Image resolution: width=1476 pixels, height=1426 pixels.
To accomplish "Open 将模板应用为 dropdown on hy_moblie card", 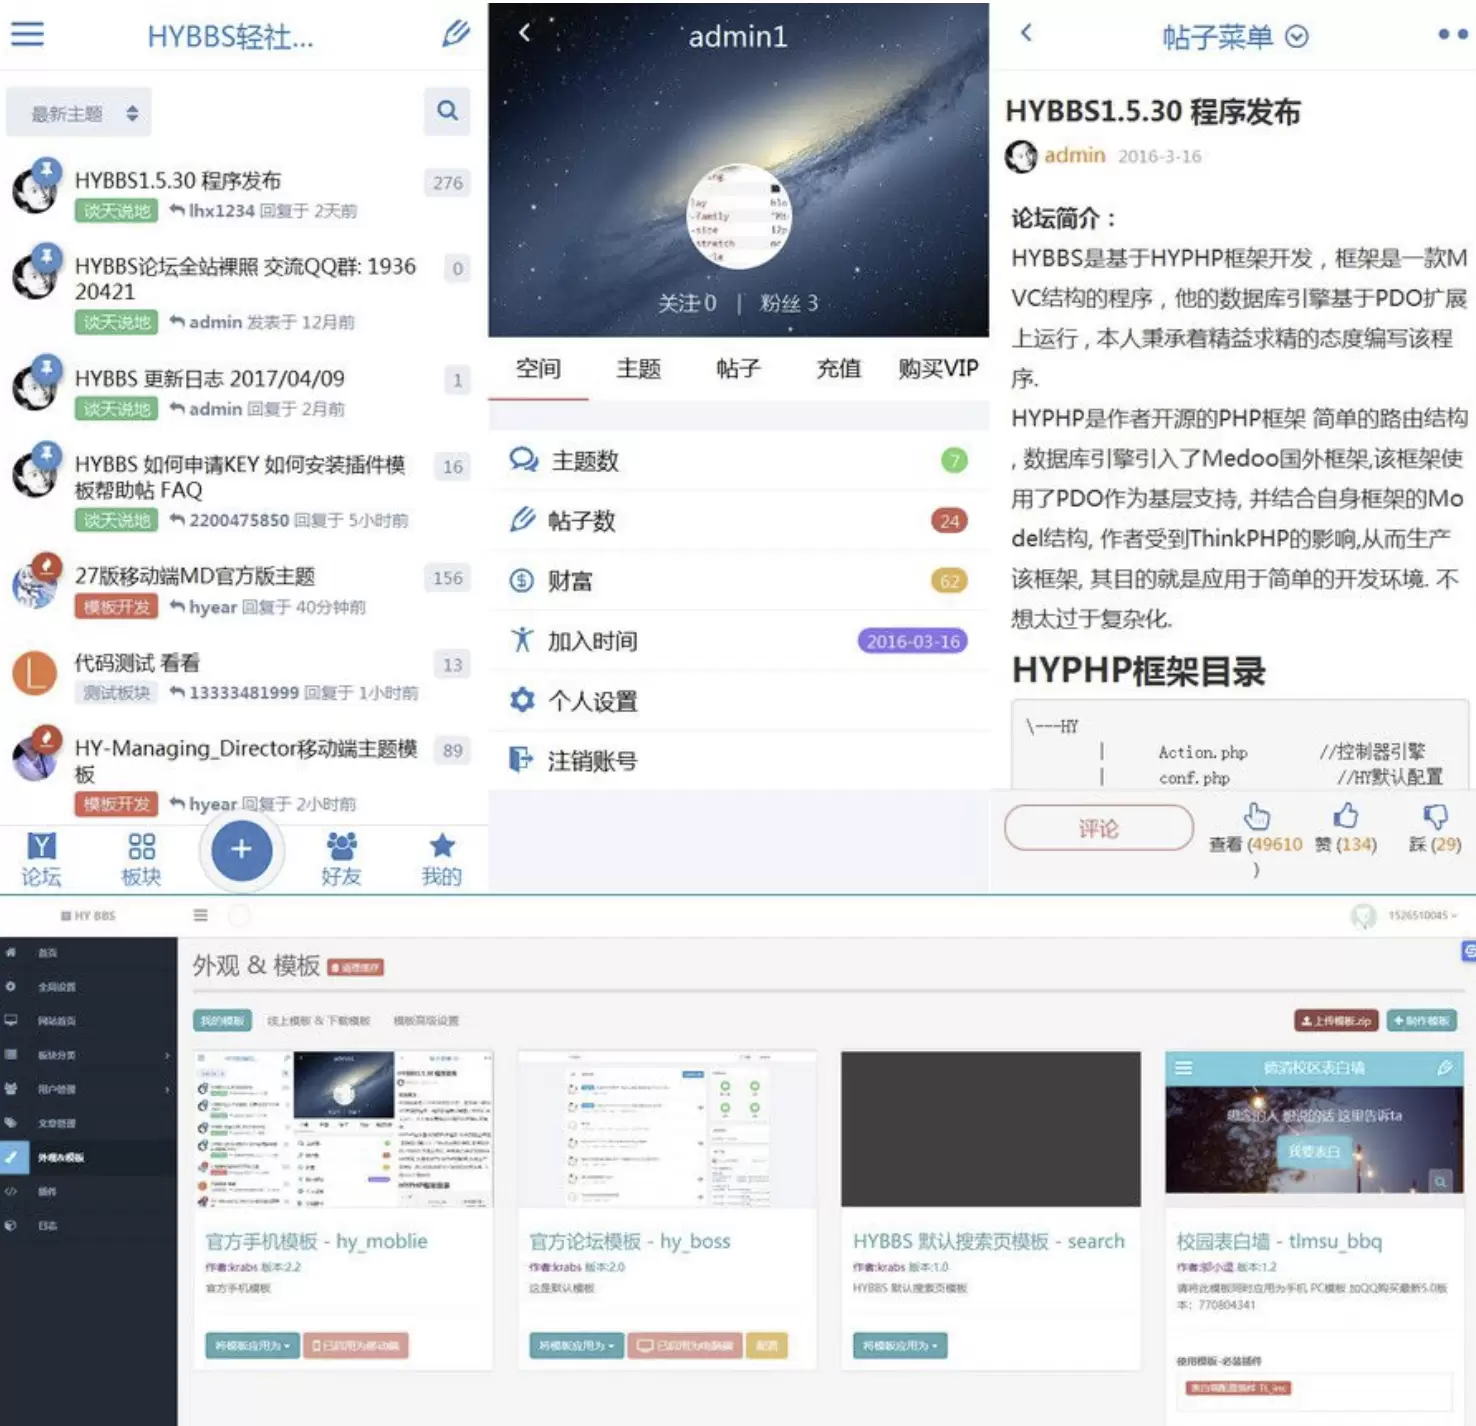I will click(x=252, y=1346).
